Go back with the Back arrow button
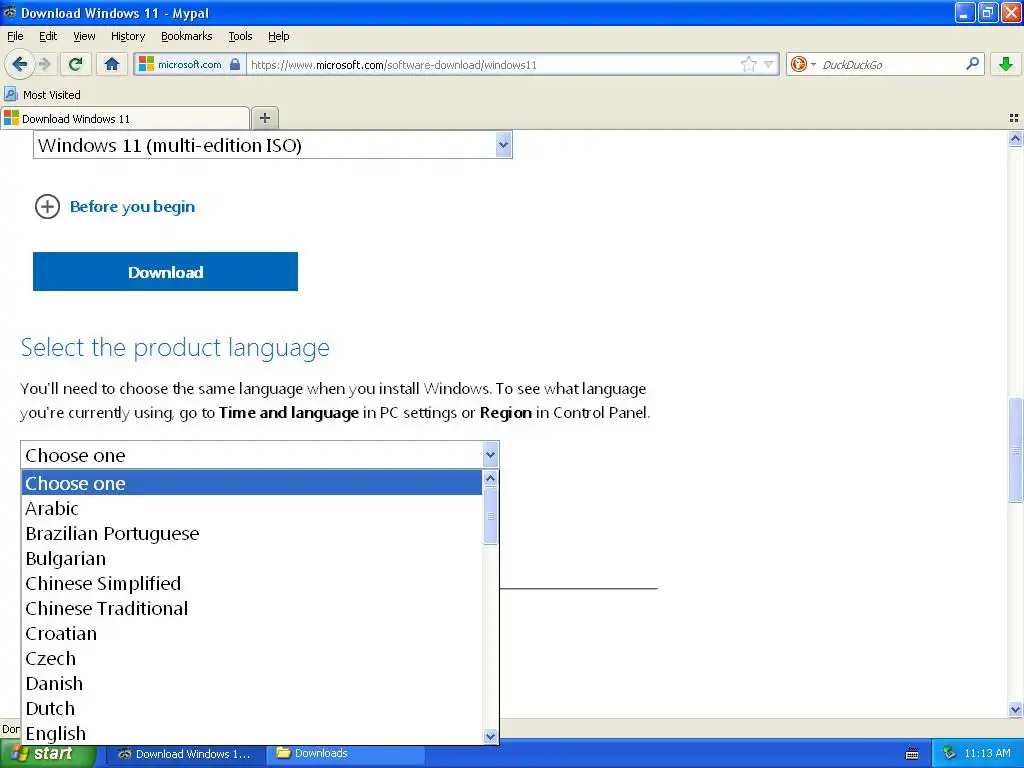The width and height of the screenshot is (1024, 768). (18, 64)
